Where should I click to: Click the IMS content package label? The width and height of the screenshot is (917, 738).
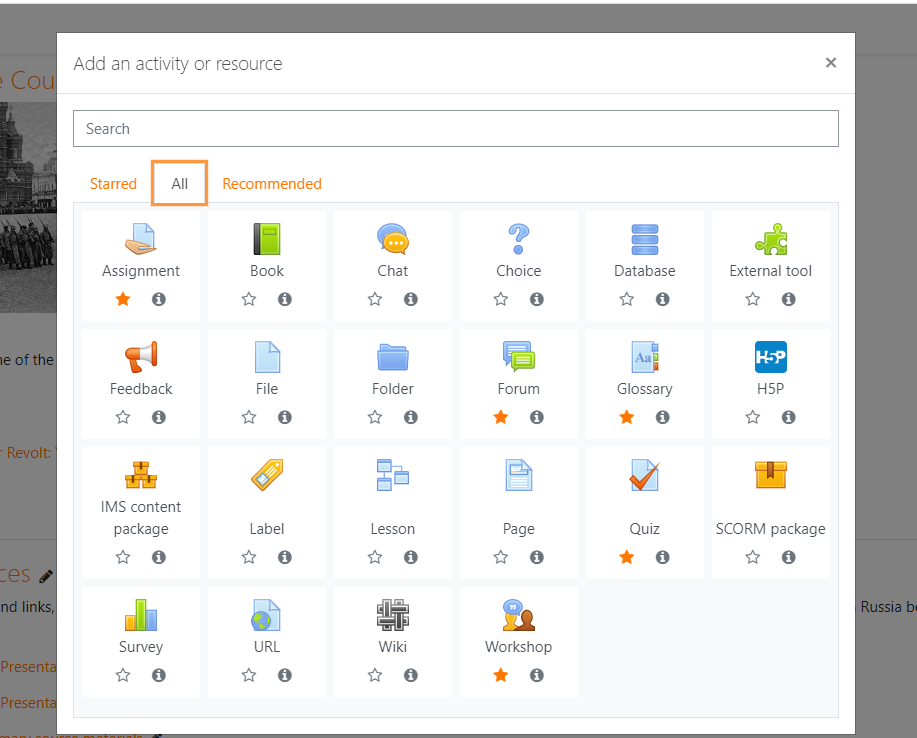click(141, 518)
